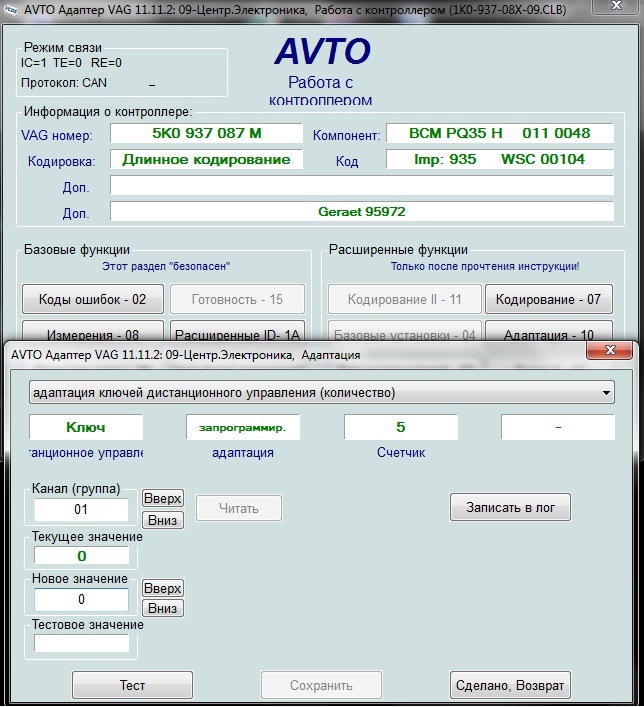644x707 pixels.
Task: Click Этот раздел "безопасен" note
Action: coord(166,266)
